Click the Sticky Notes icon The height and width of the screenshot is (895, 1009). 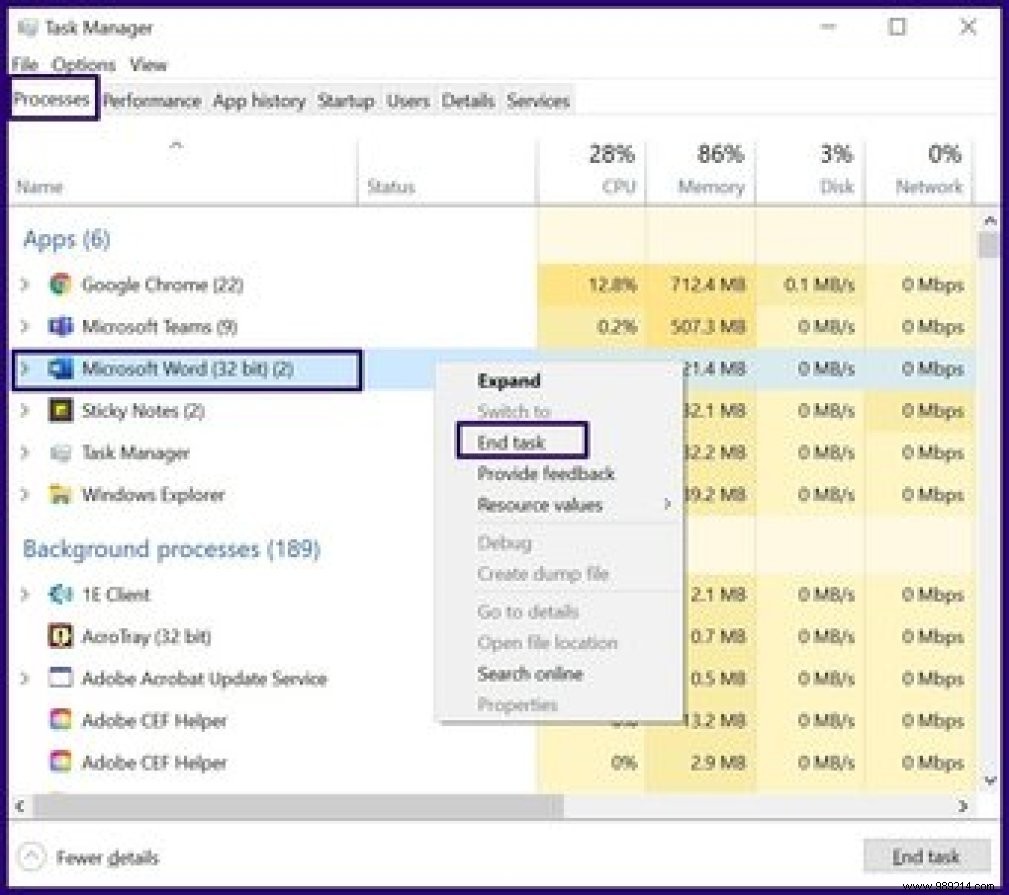click(x=60, y=411)
